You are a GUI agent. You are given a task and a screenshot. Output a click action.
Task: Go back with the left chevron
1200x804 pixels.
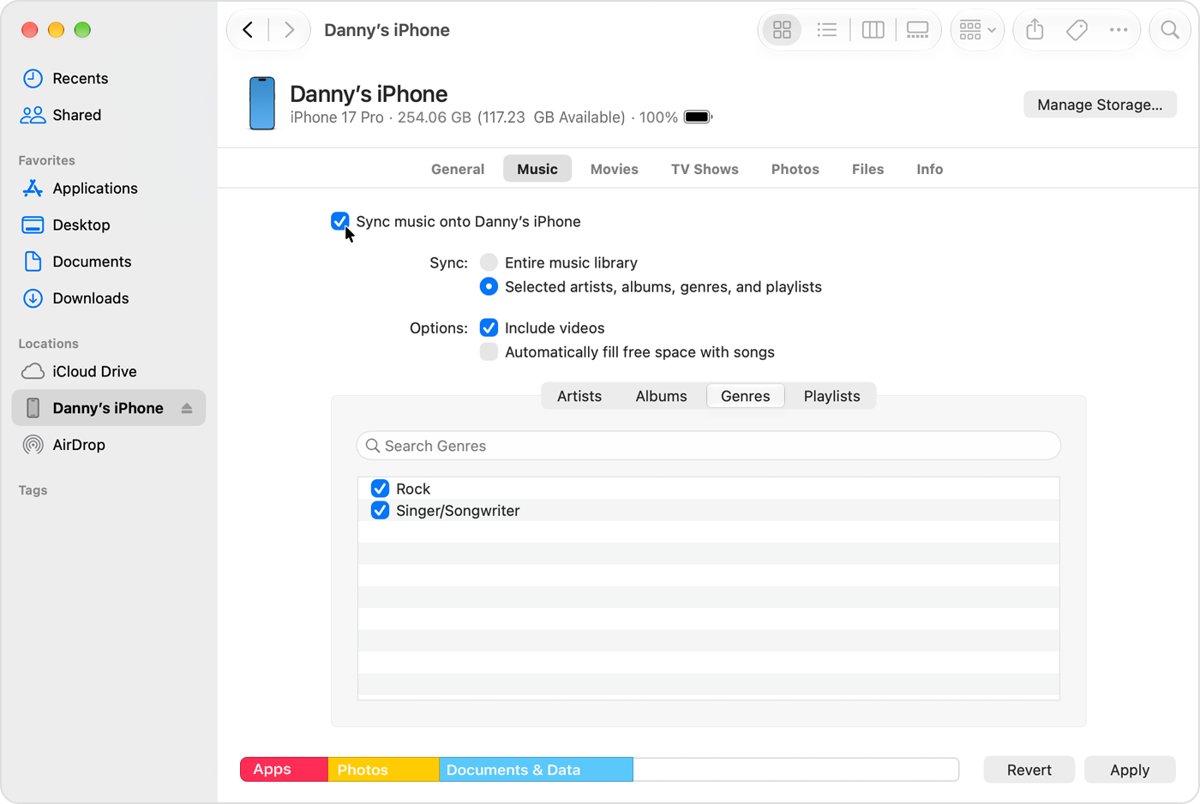pyautogui.click(x=248, y=30)
